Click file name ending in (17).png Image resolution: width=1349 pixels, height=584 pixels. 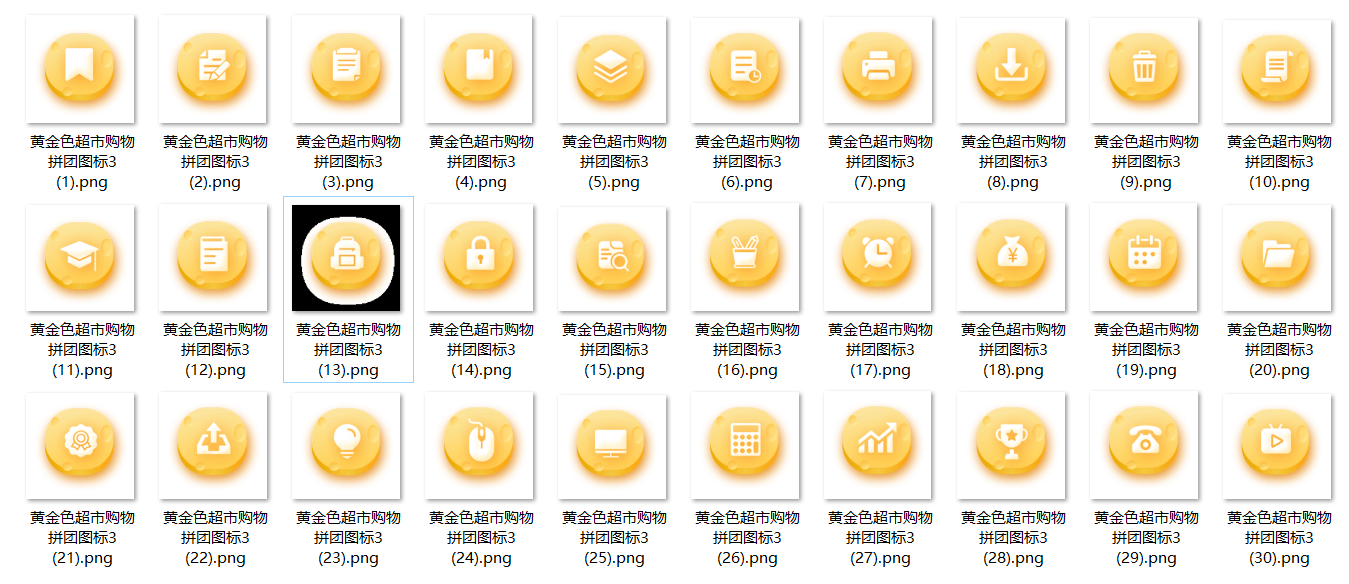(x=878, y=350)
